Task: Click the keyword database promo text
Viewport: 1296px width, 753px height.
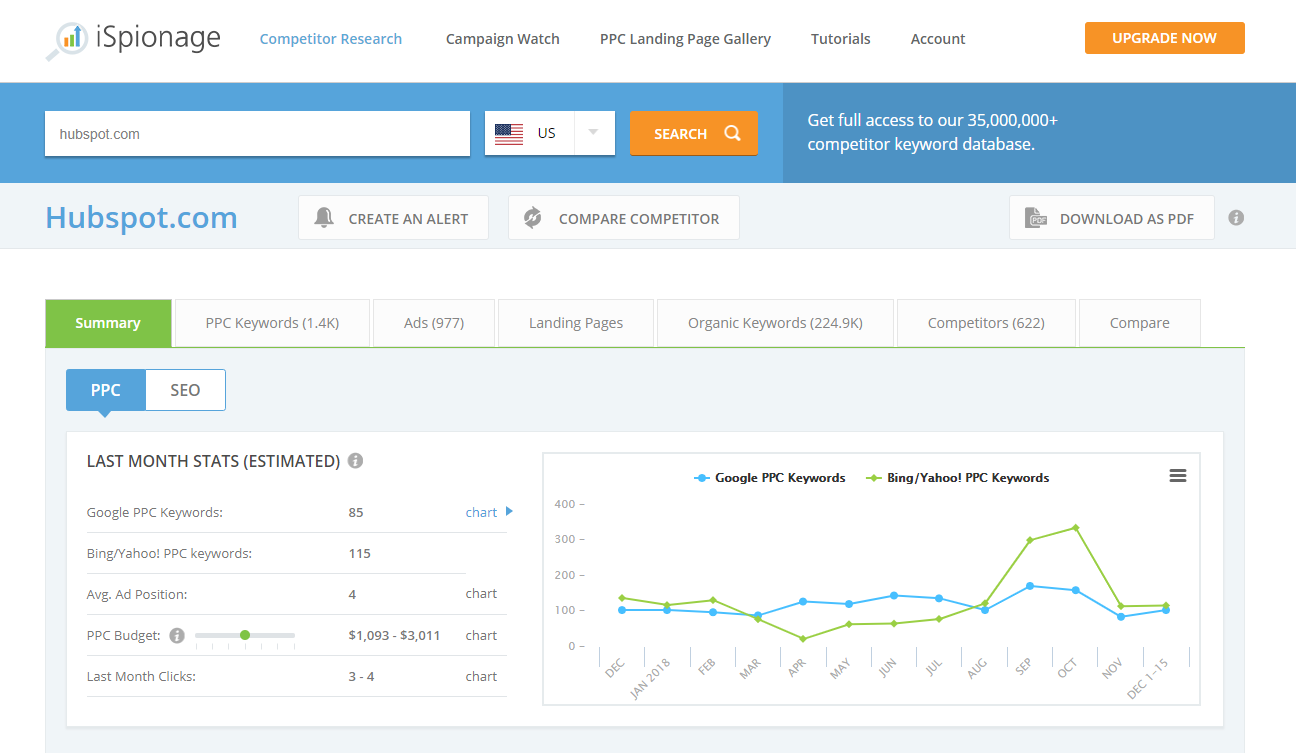Action: (x=933, y=132)
